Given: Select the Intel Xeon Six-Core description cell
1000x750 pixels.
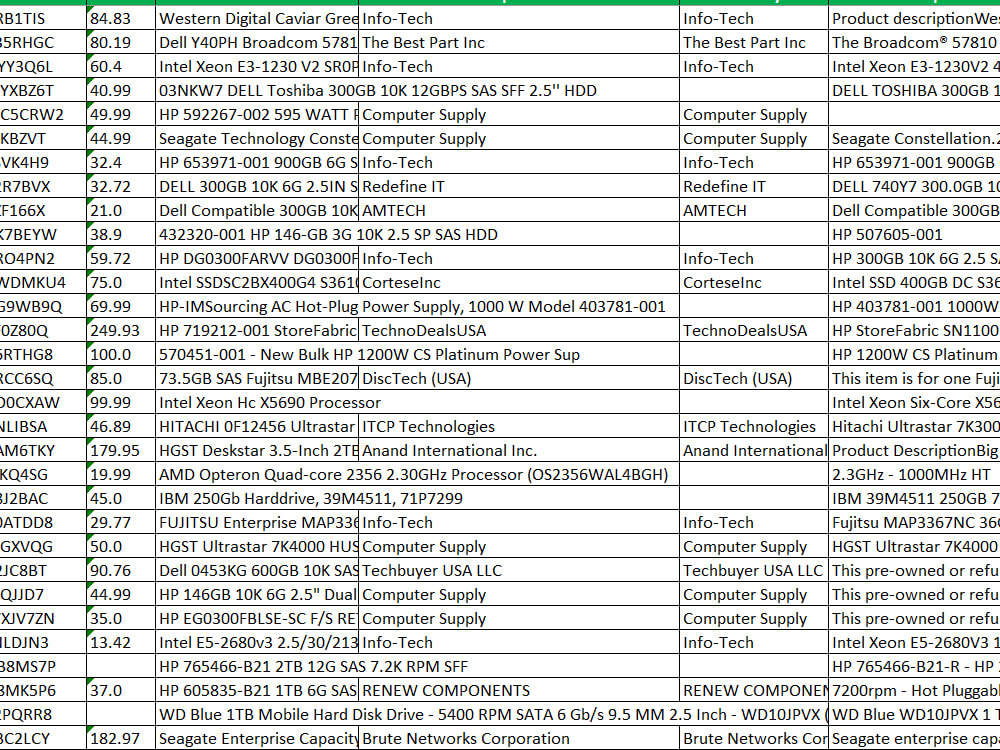Looking at the screenshot, I should [x=914, y=402].
